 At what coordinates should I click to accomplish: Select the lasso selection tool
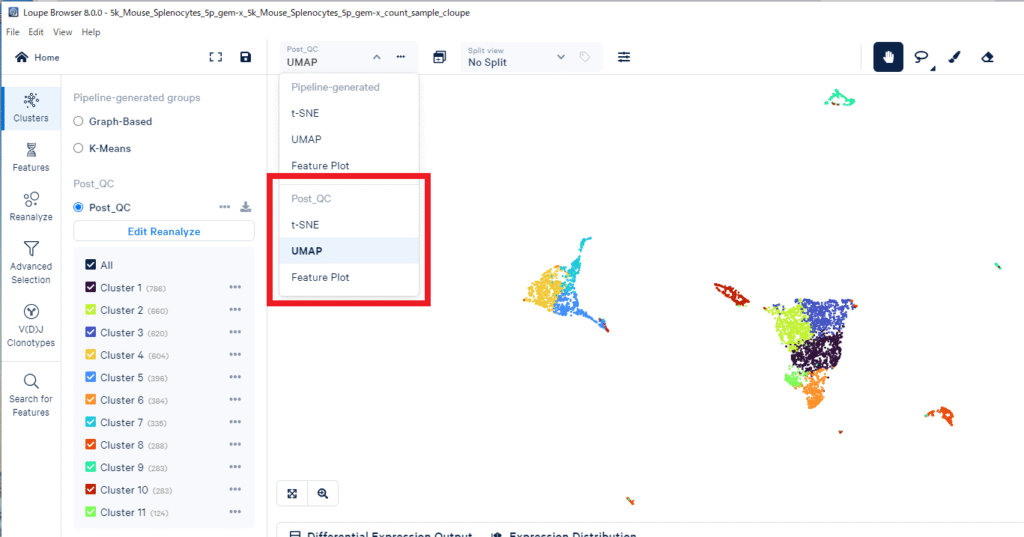point(921,57)
